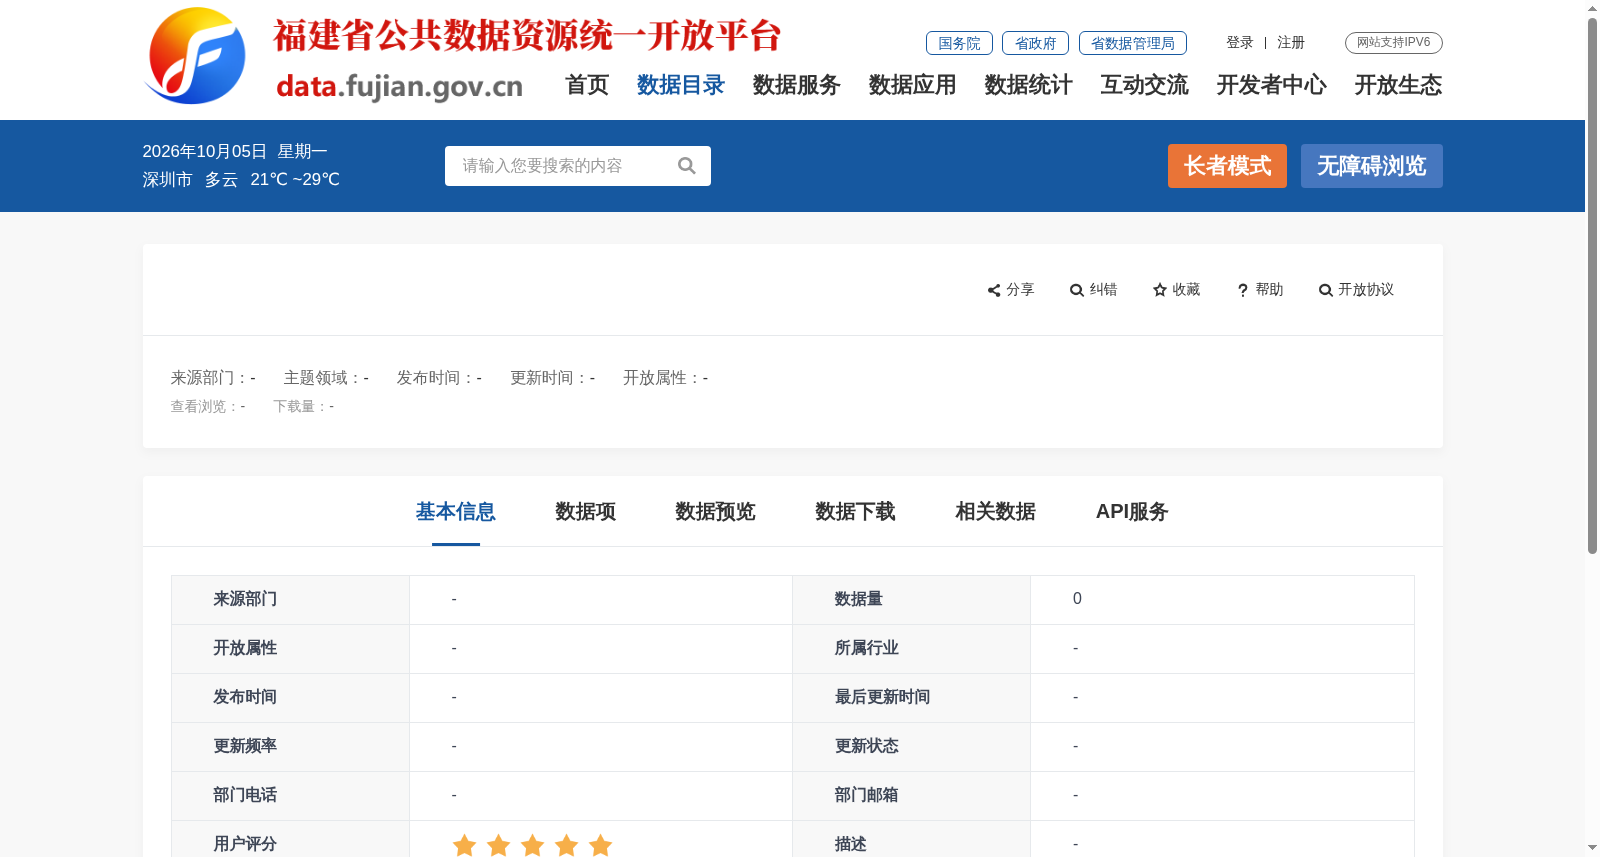Click the 收藏 text link
The width and height of the screenshot is (1600, 857).
click(1187, 290)
